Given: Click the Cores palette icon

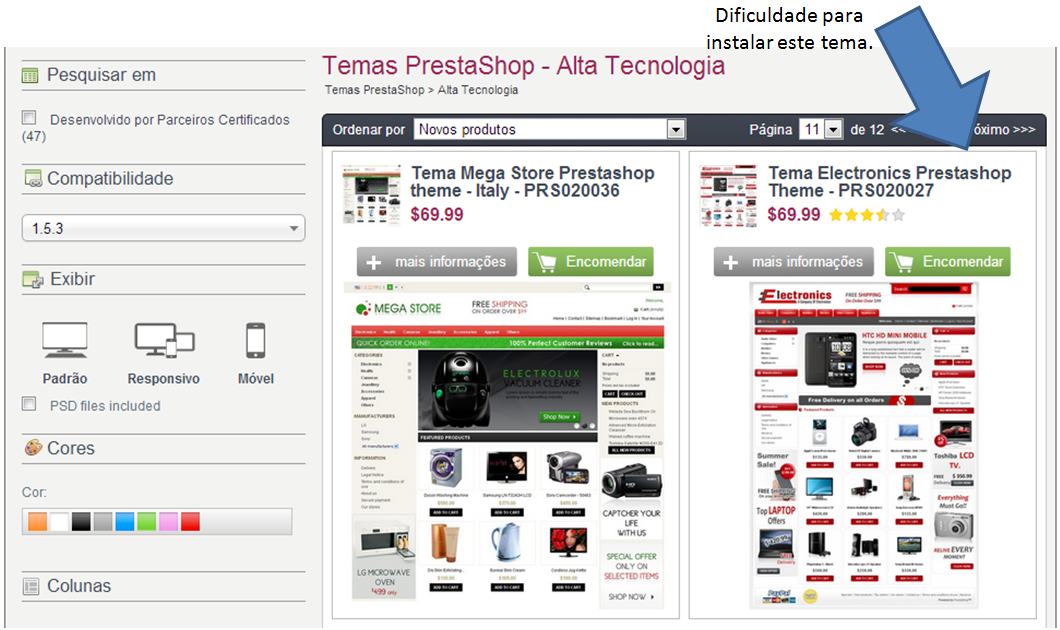Looking at the screenshot, I should [x=33, y=447].
